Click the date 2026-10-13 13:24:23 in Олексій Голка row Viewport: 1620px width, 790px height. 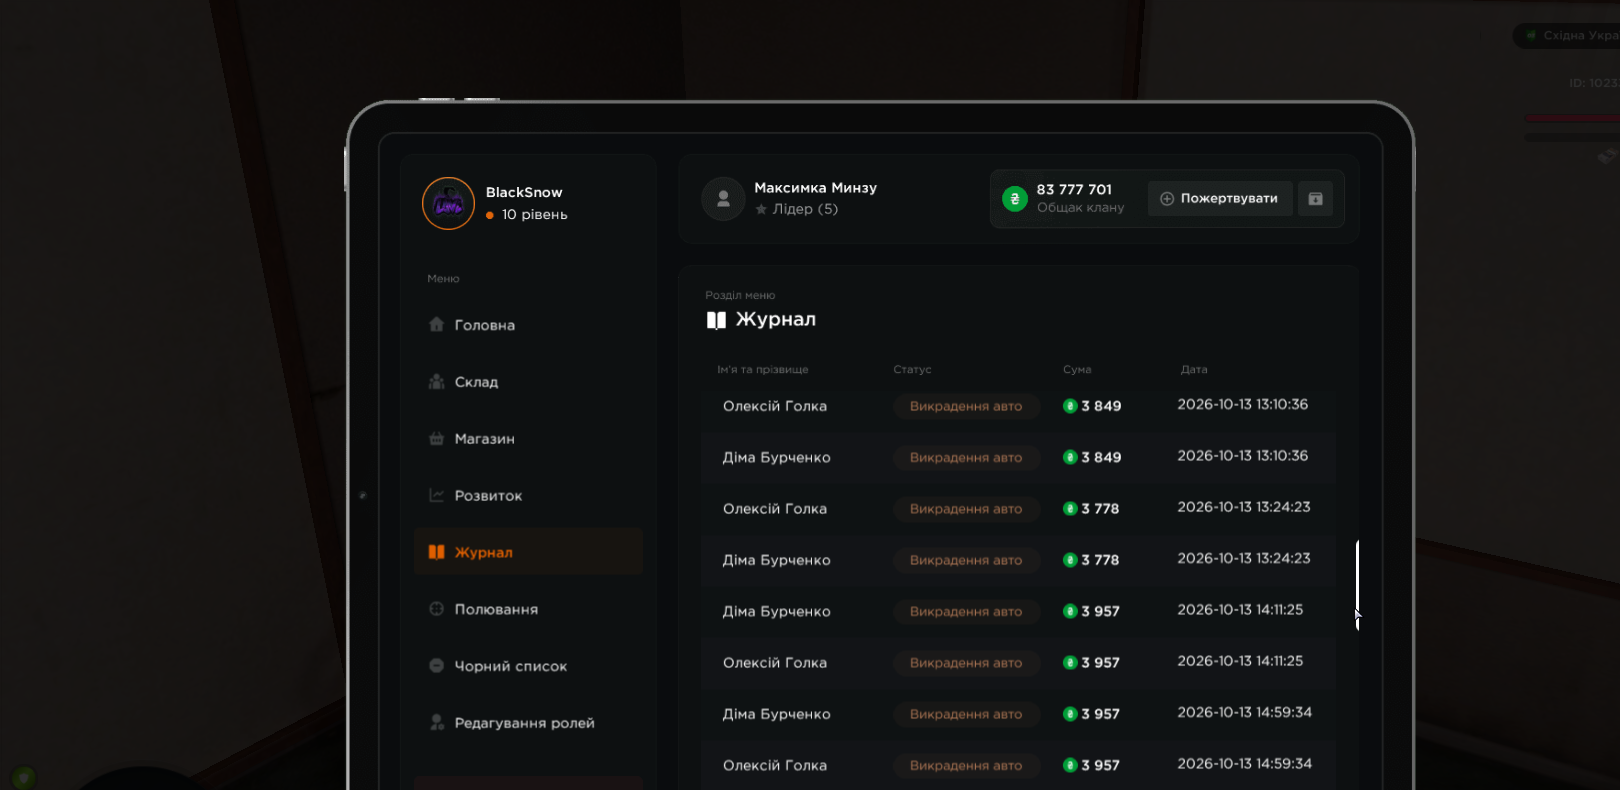coord(1244,507)
